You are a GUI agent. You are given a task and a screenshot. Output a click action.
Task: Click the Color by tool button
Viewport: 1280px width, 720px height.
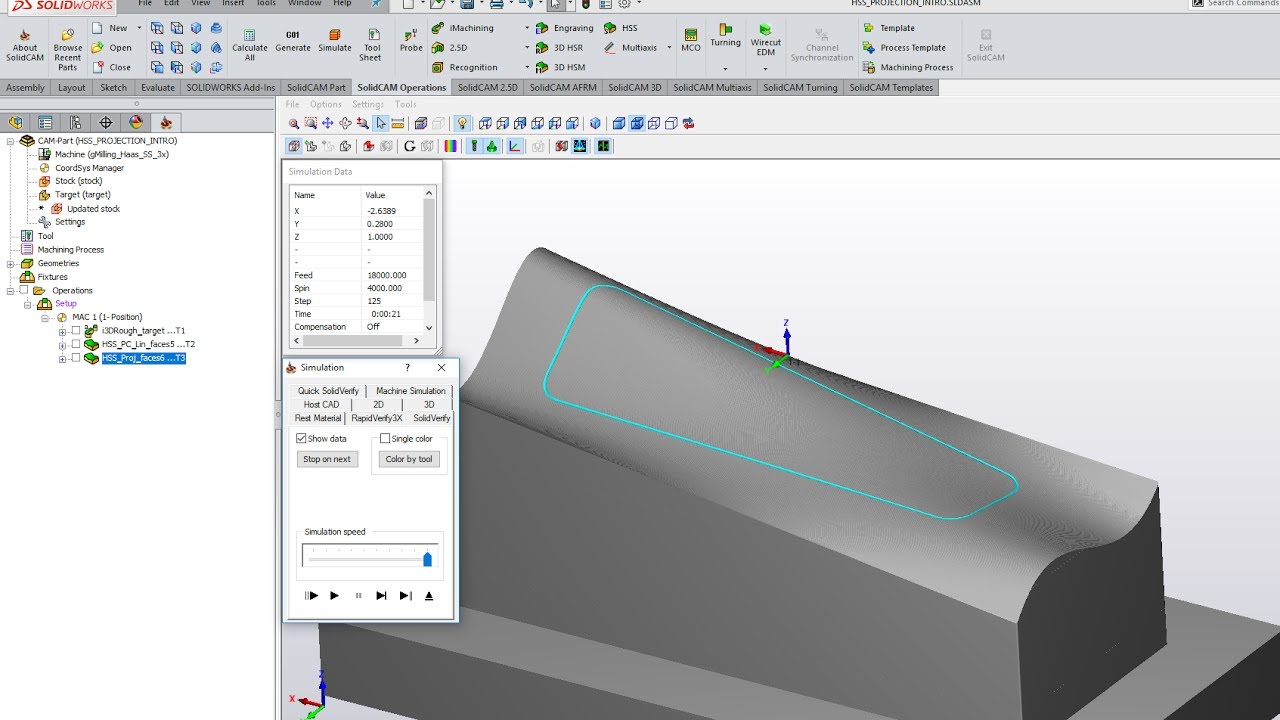click(x=409, y=459)
